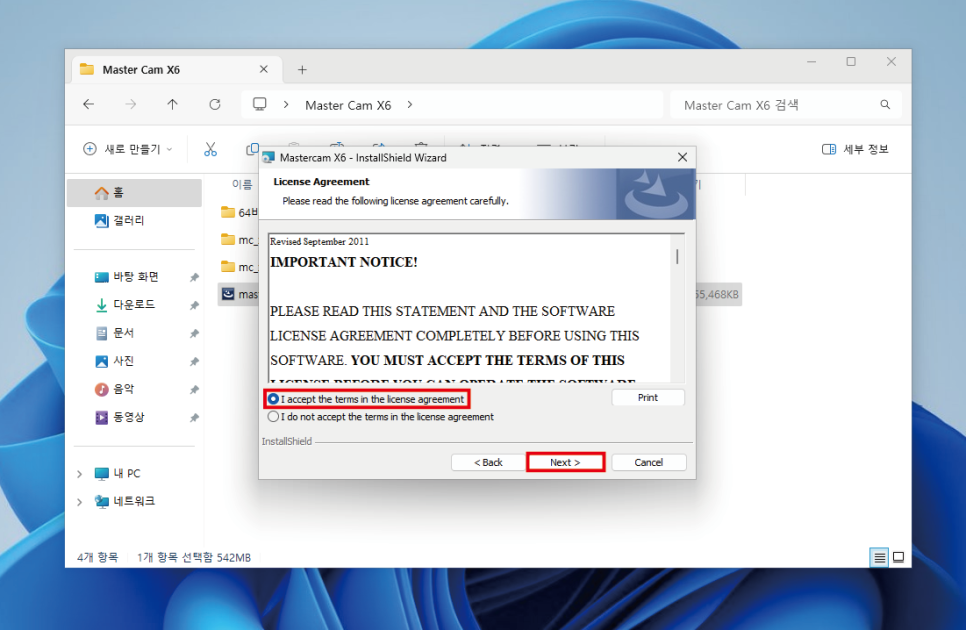Open 홈 (Home) in navigation pane
966x630 pixels.
(134, 193)
